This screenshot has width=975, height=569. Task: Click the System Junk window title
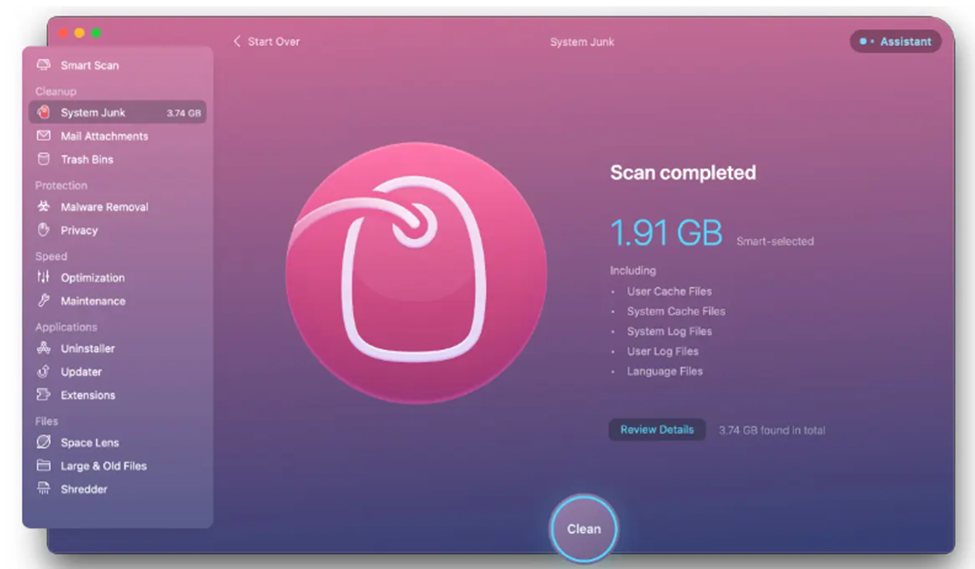coord(582,42)
